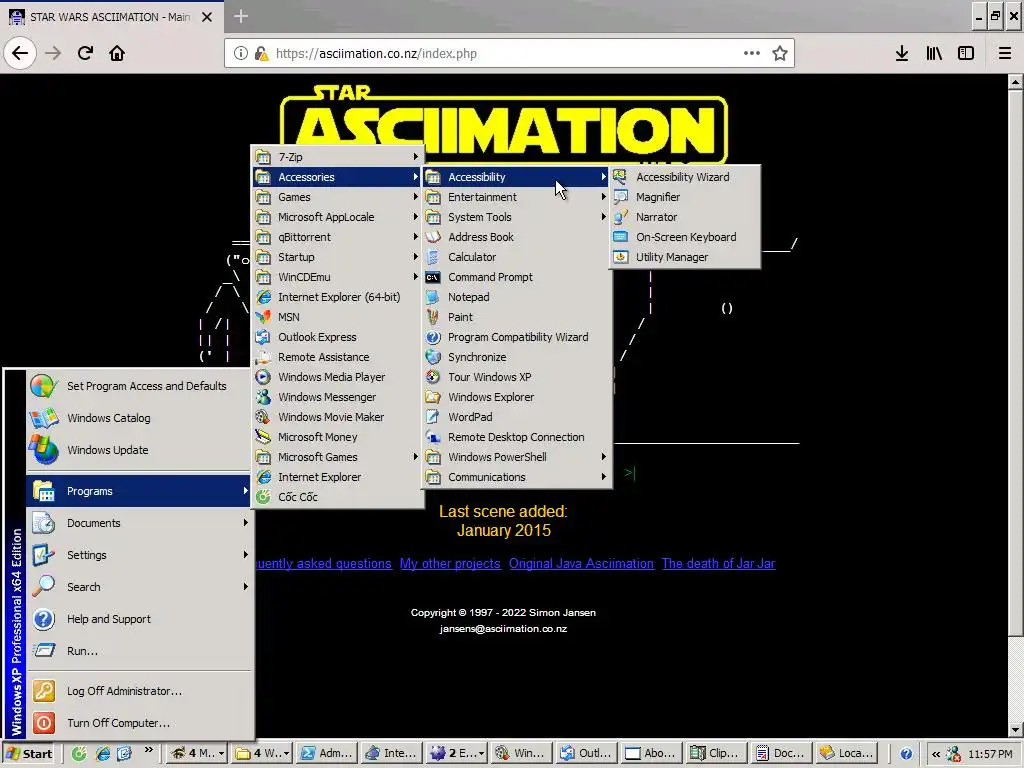Click Remote Desktop Connection icon

432,437
